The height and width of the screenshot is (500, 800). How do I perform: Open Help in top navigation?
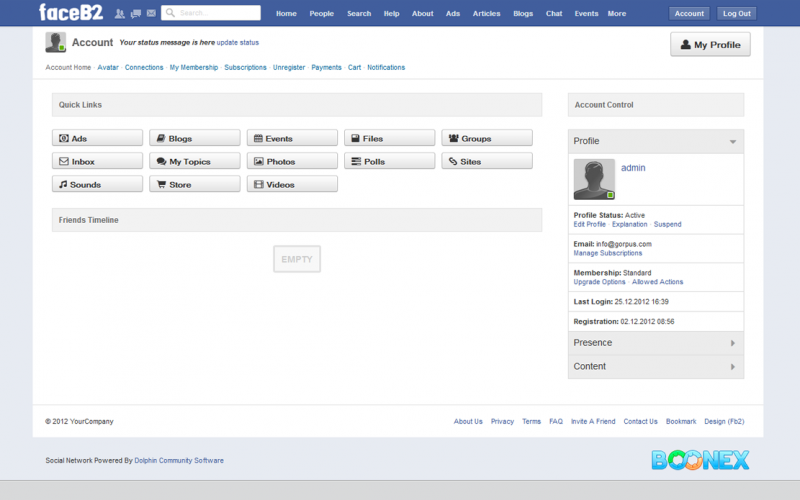[391, 14]
